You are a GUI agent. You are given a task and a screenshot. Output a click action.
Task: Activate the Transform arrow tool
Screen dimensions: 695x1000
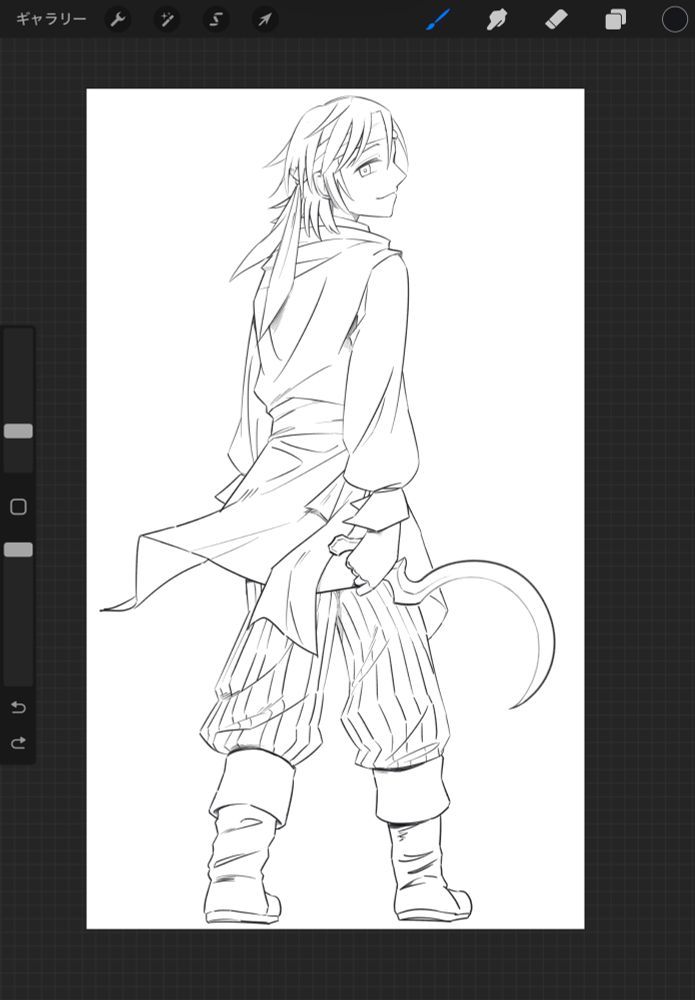tap(265, 20)
